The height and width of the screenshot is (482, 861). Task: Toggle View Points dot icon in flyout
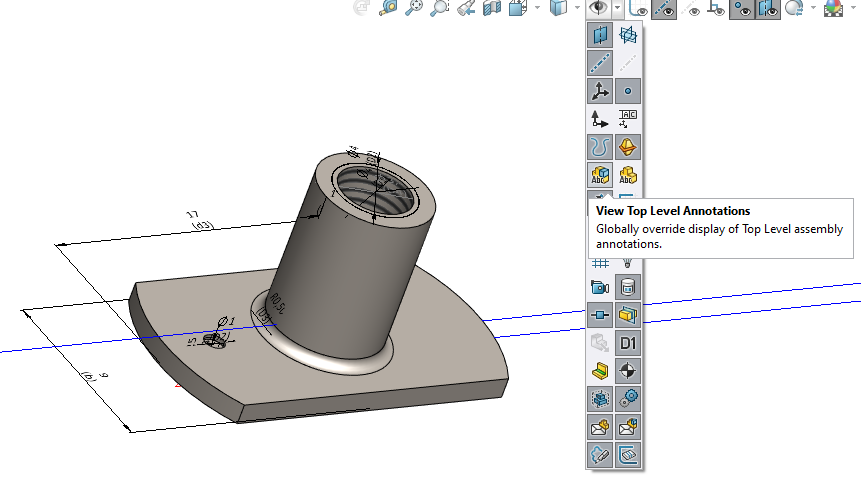coord(628,91)
